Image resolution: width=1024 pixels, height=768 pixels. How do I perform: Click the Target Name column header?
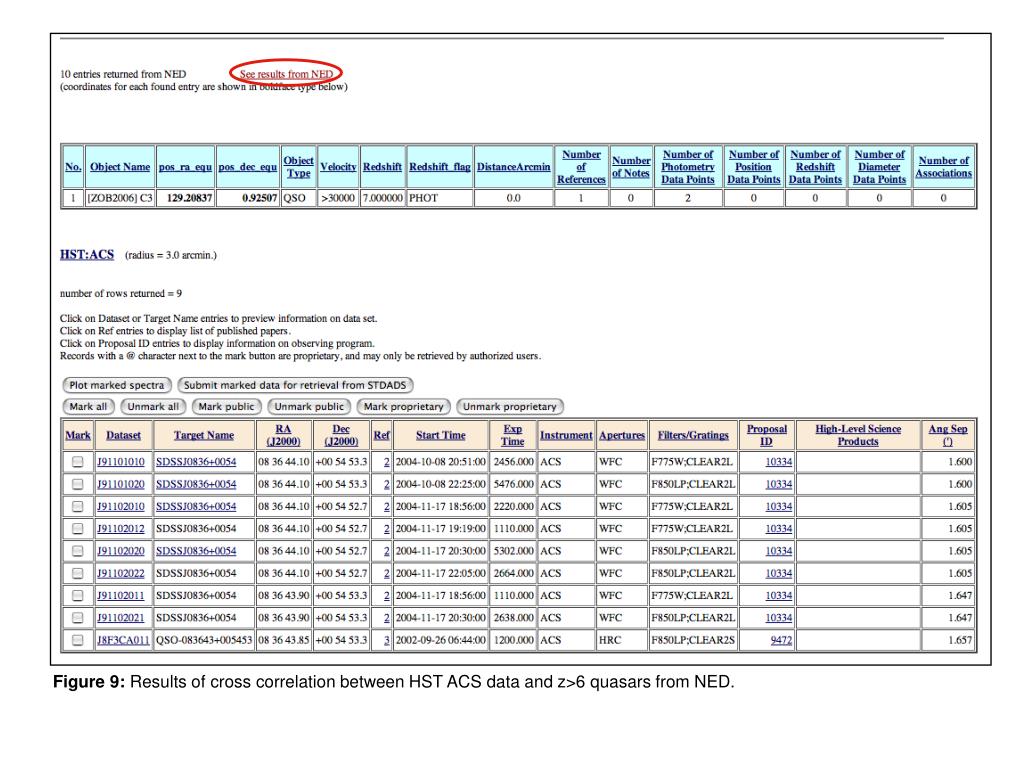pos(204,436)
